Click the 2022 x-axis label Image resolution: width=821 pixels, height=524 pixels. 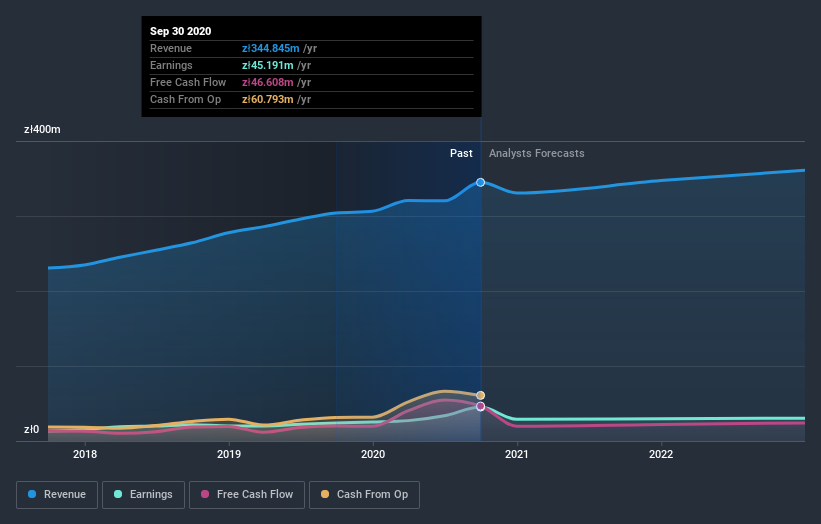pyautogui.click(x=661, y=454)
